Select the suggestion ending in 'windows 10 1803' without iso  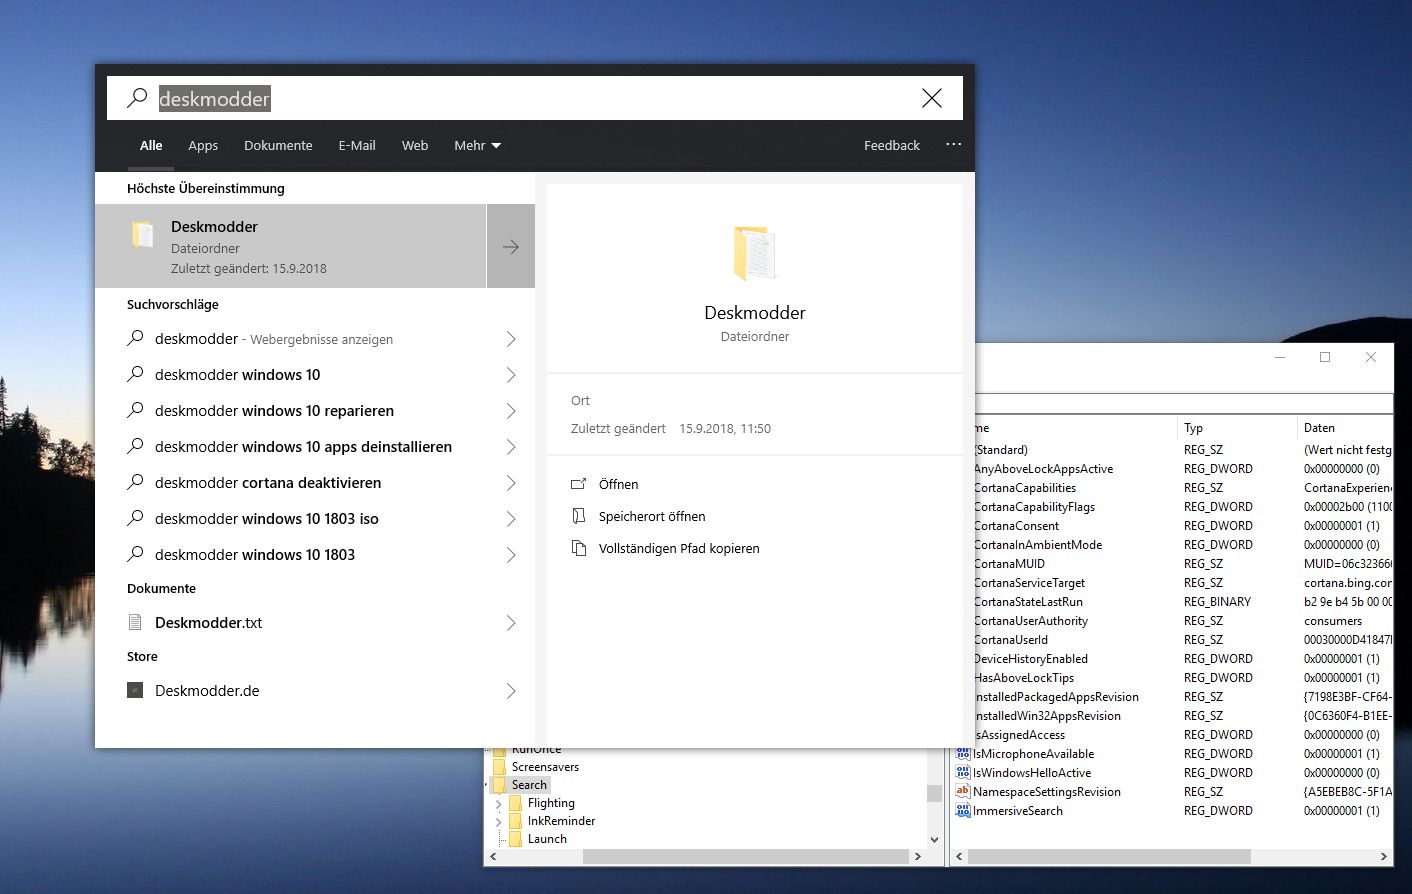coord(315,555)
